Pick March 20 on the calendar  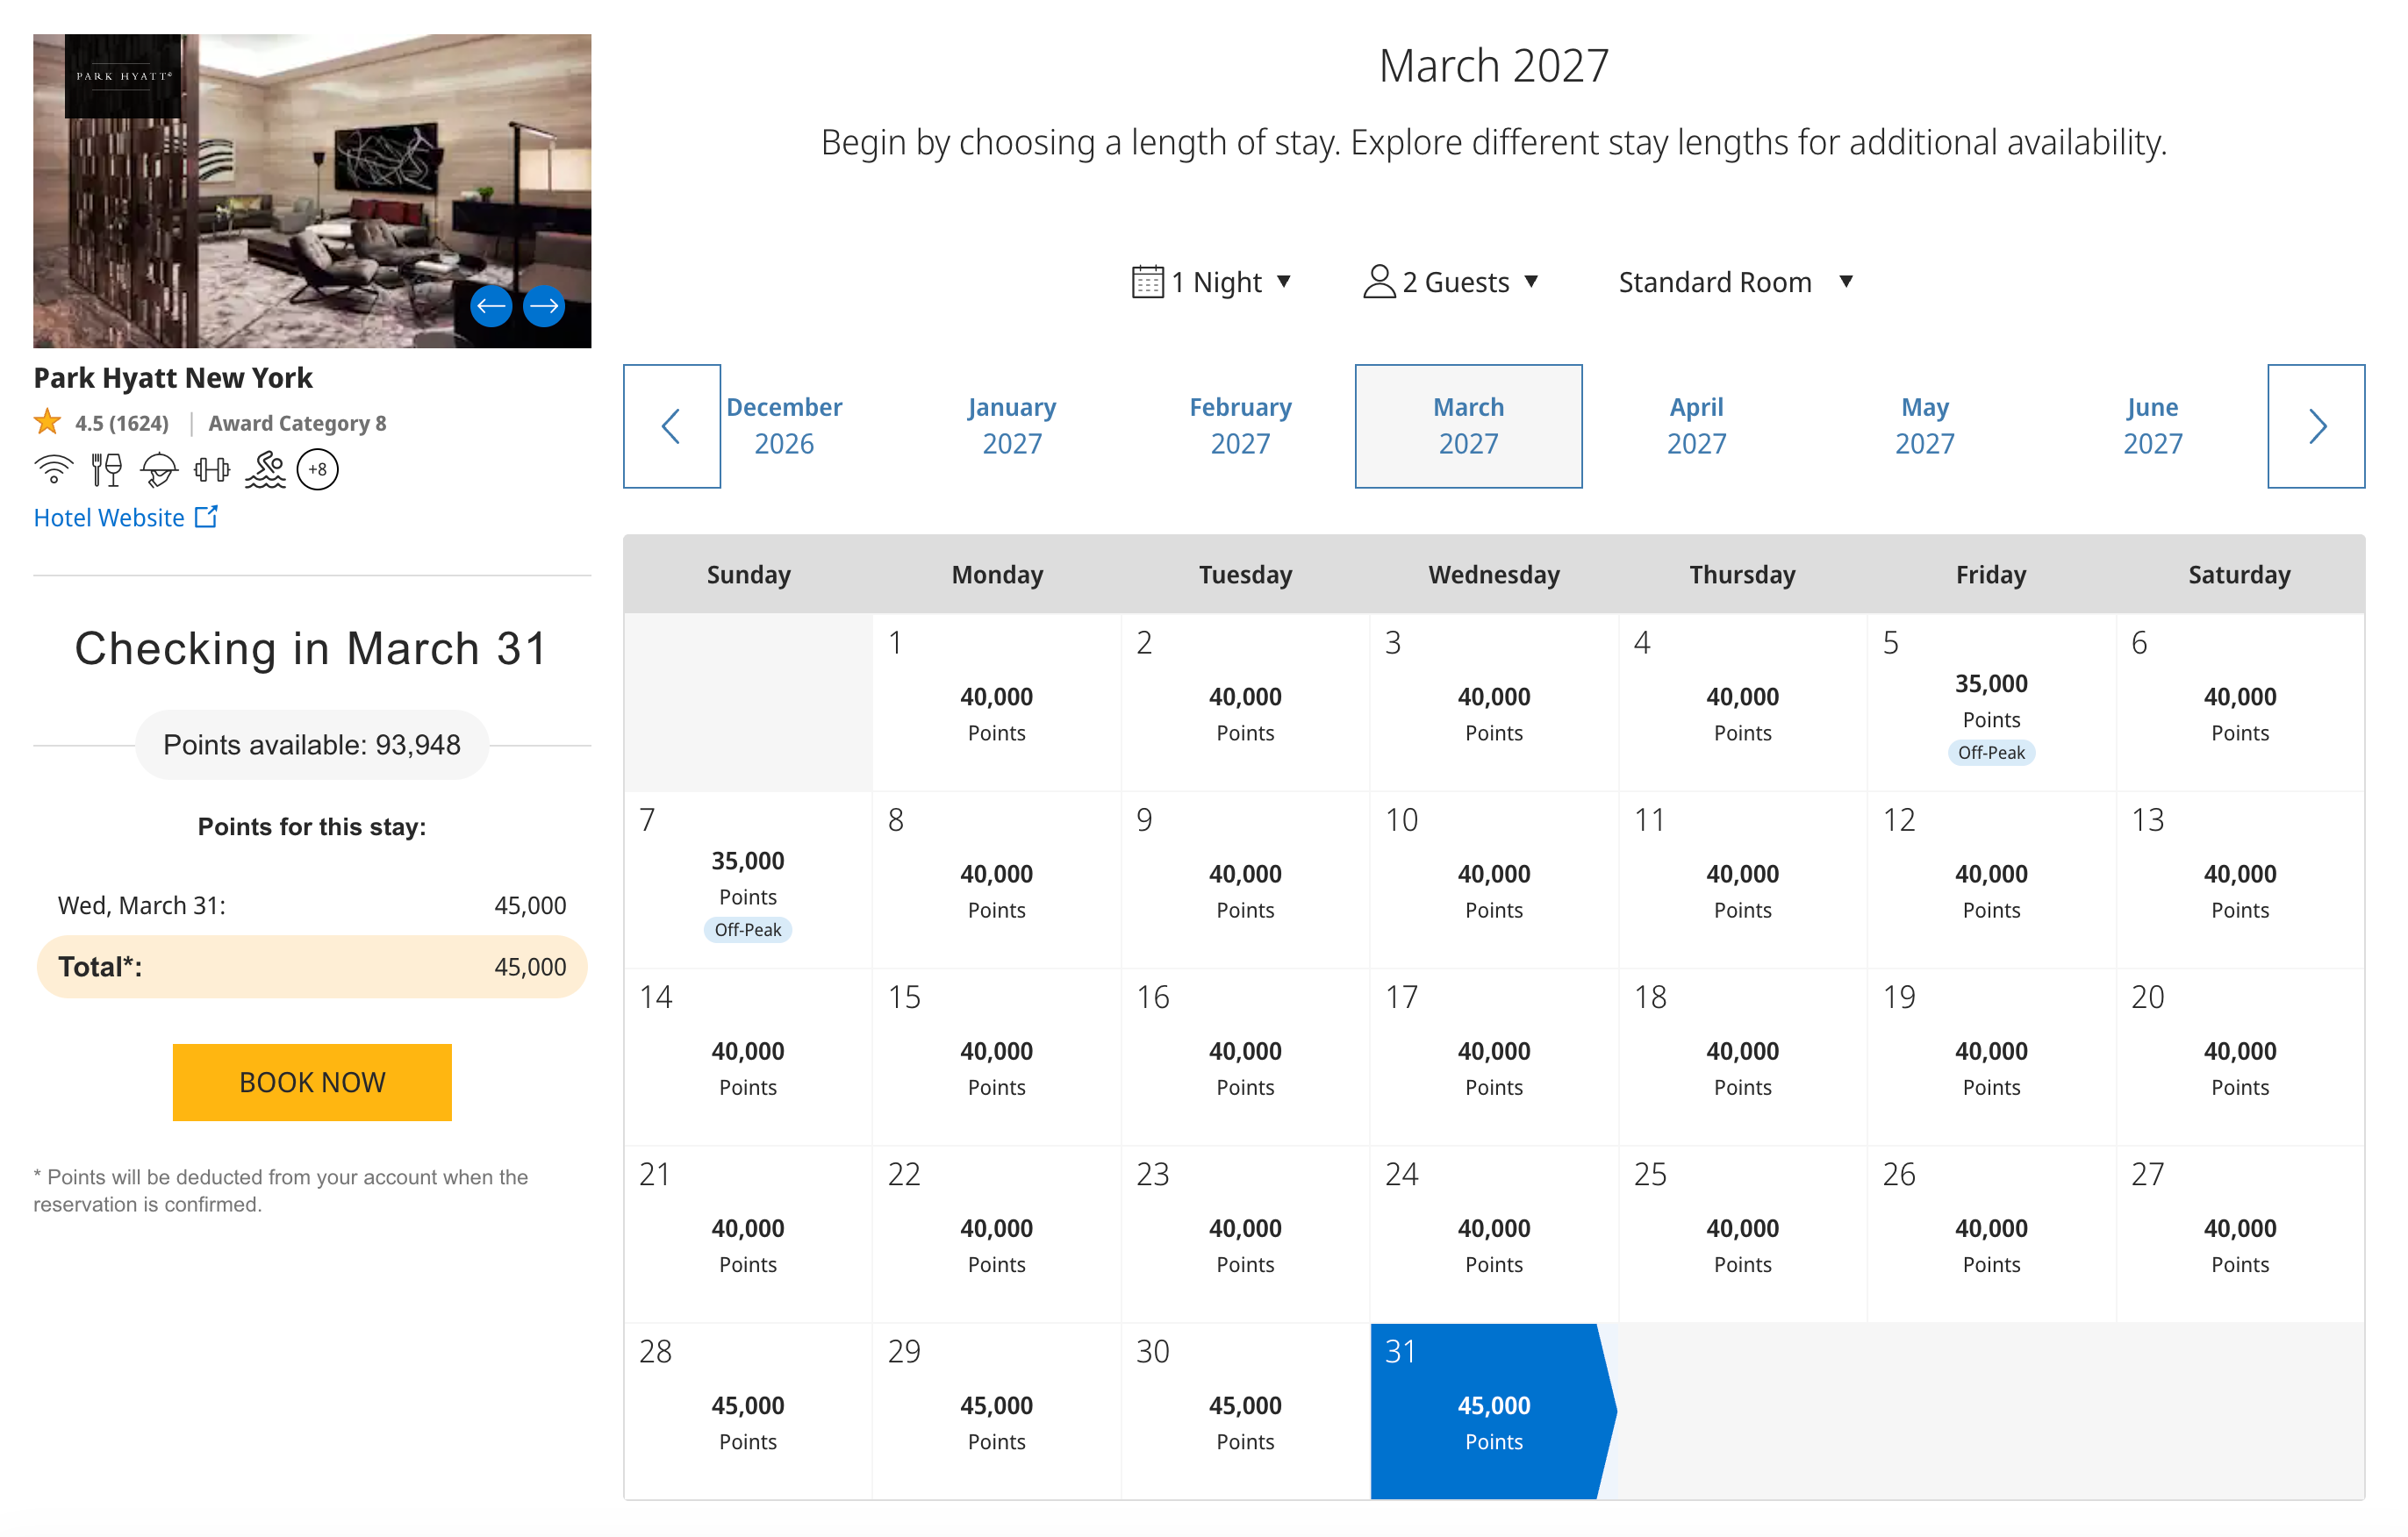click(2240, 1056)
